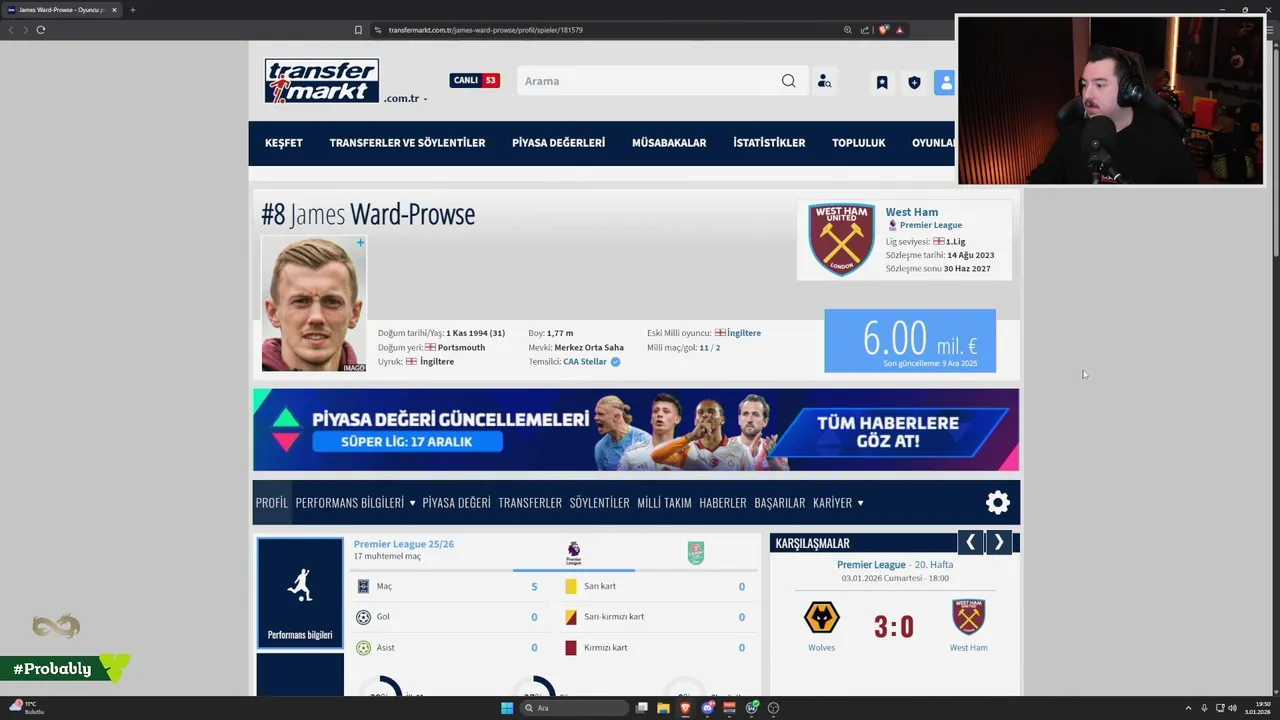The image size is (1280, 720).
Task: Click the Brave shields lion icon
Action: [883, 30]
